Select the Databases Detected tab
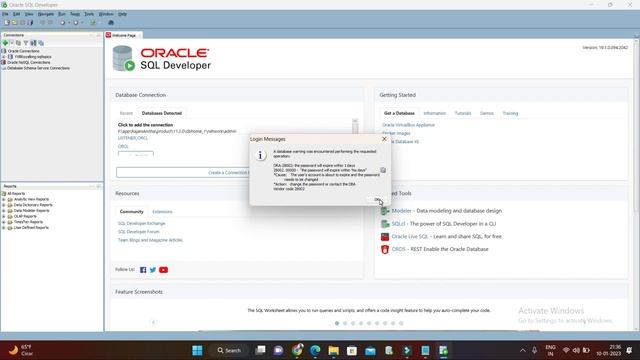Viewport: 640px width, 360px height. tap(162, 113)
